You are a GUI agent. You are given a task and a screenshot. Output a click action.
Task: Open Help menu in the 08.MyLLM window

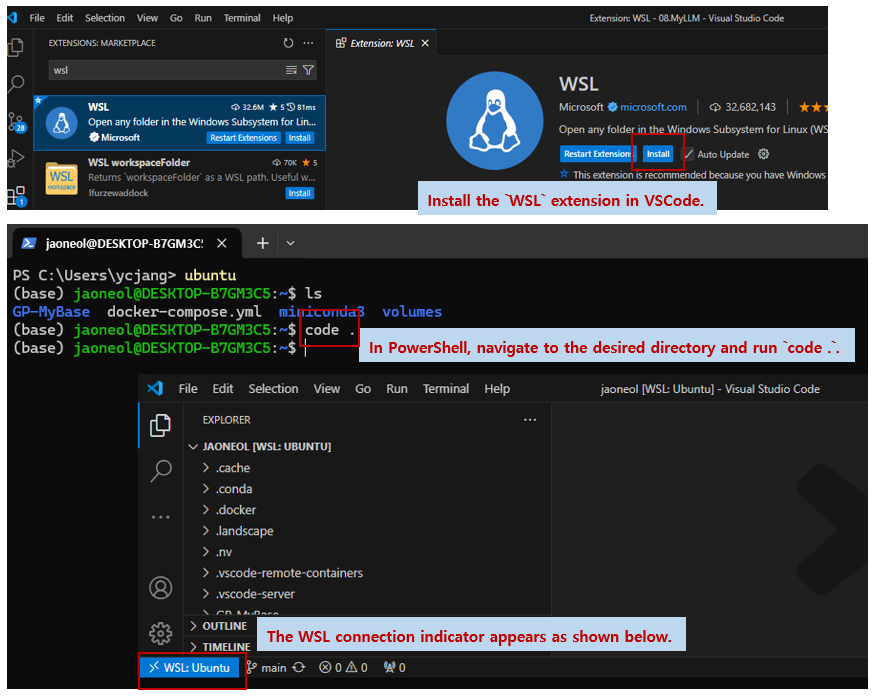283,18
